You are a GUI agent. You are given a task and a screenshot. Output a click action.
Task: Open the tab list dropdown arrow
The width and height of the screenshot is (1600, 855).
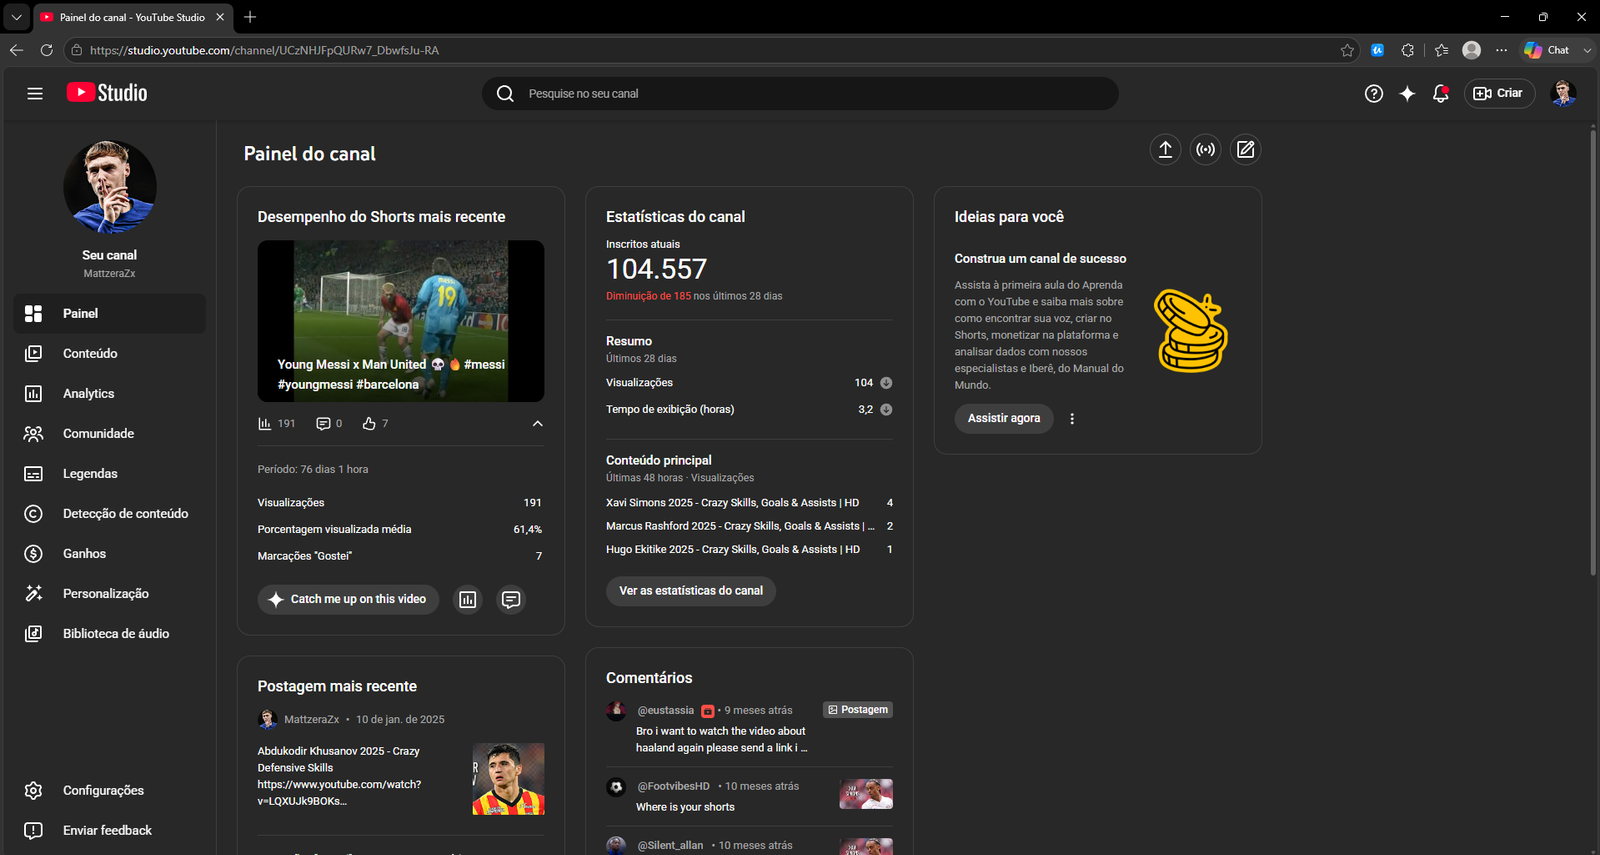16,17
